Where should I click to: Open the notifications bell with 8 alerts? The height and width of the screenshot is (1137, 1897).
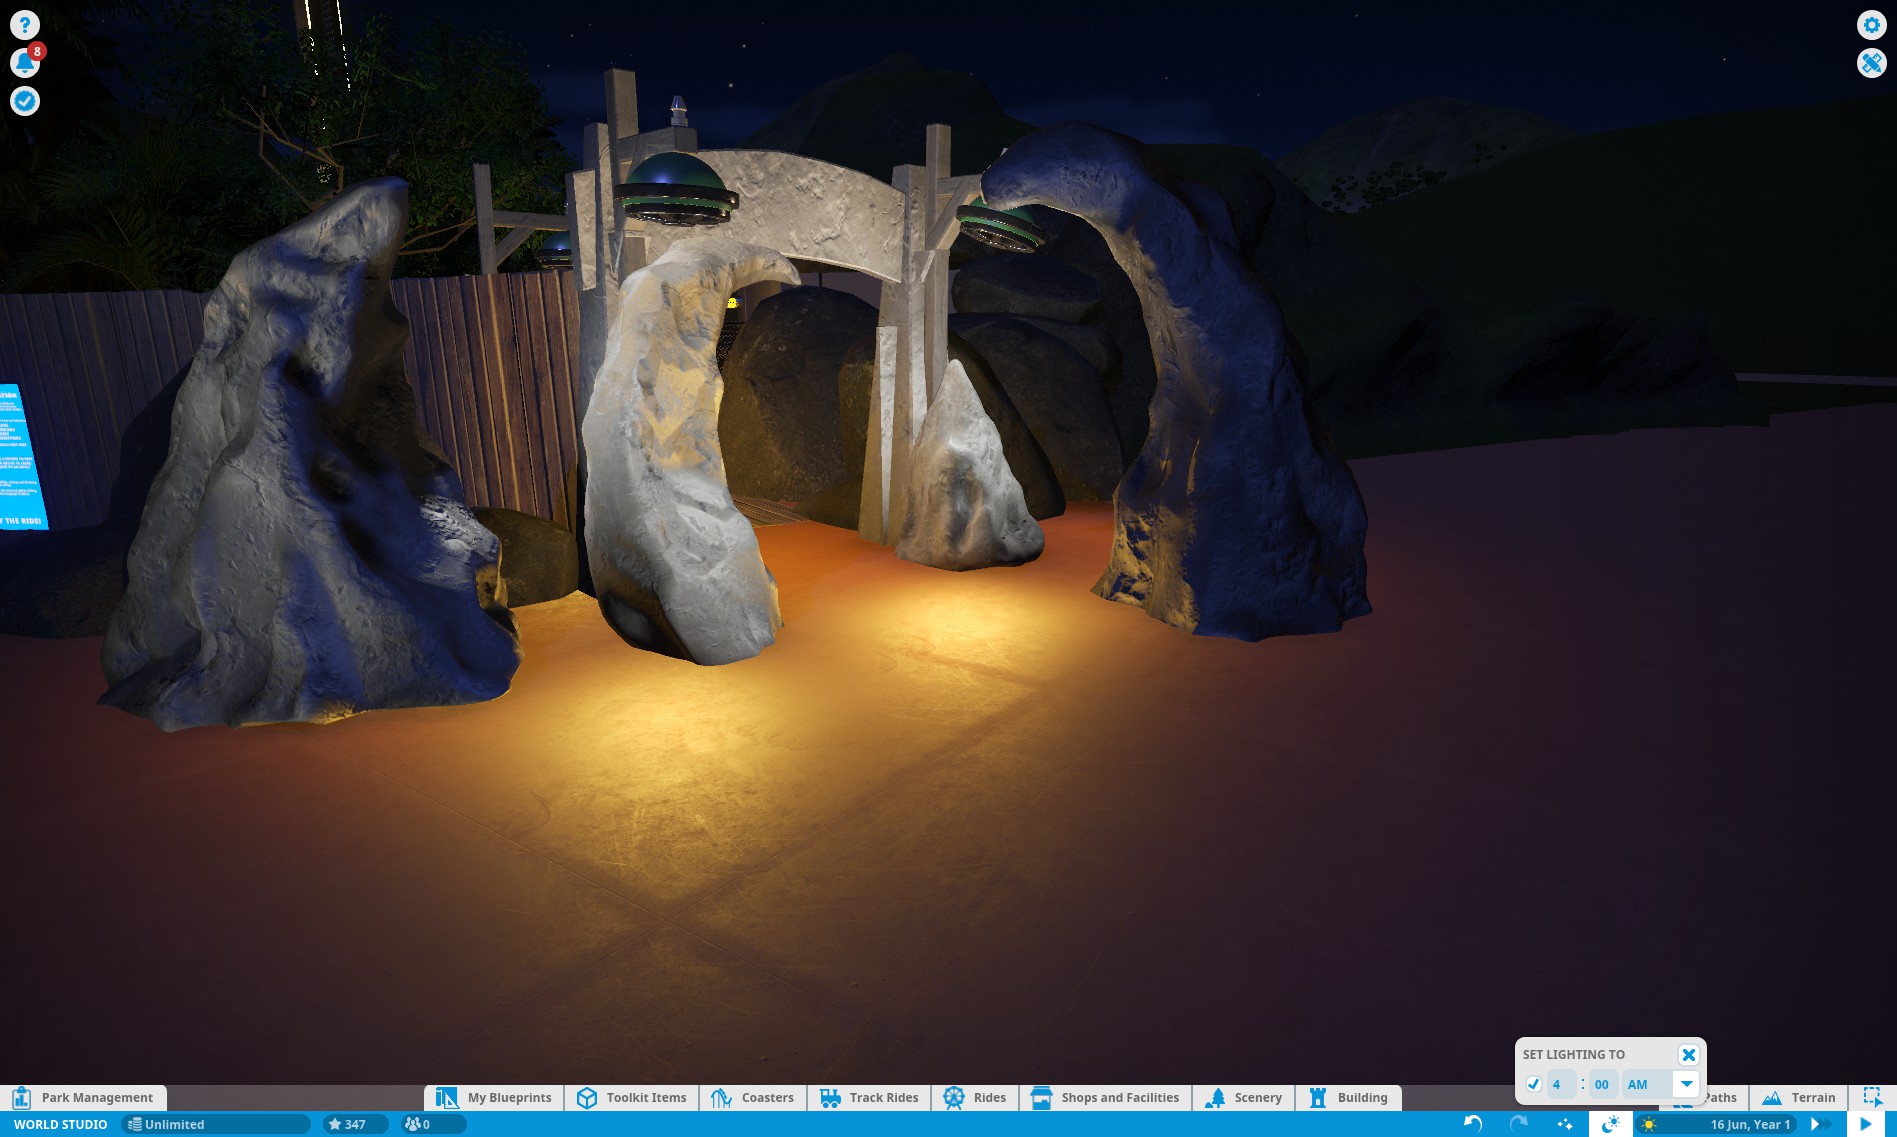[25, 63]
